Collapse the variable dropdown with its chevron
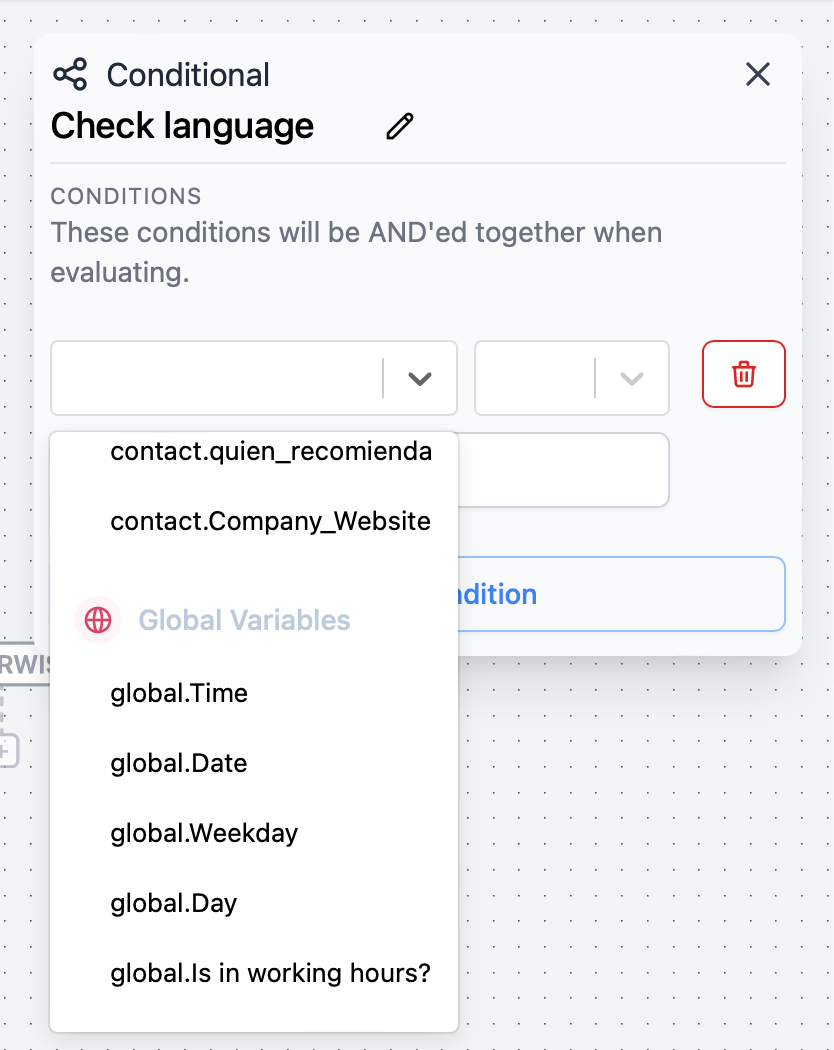Image resolution: width=834 pixels, height=1050 pixels. pos(420,378)
